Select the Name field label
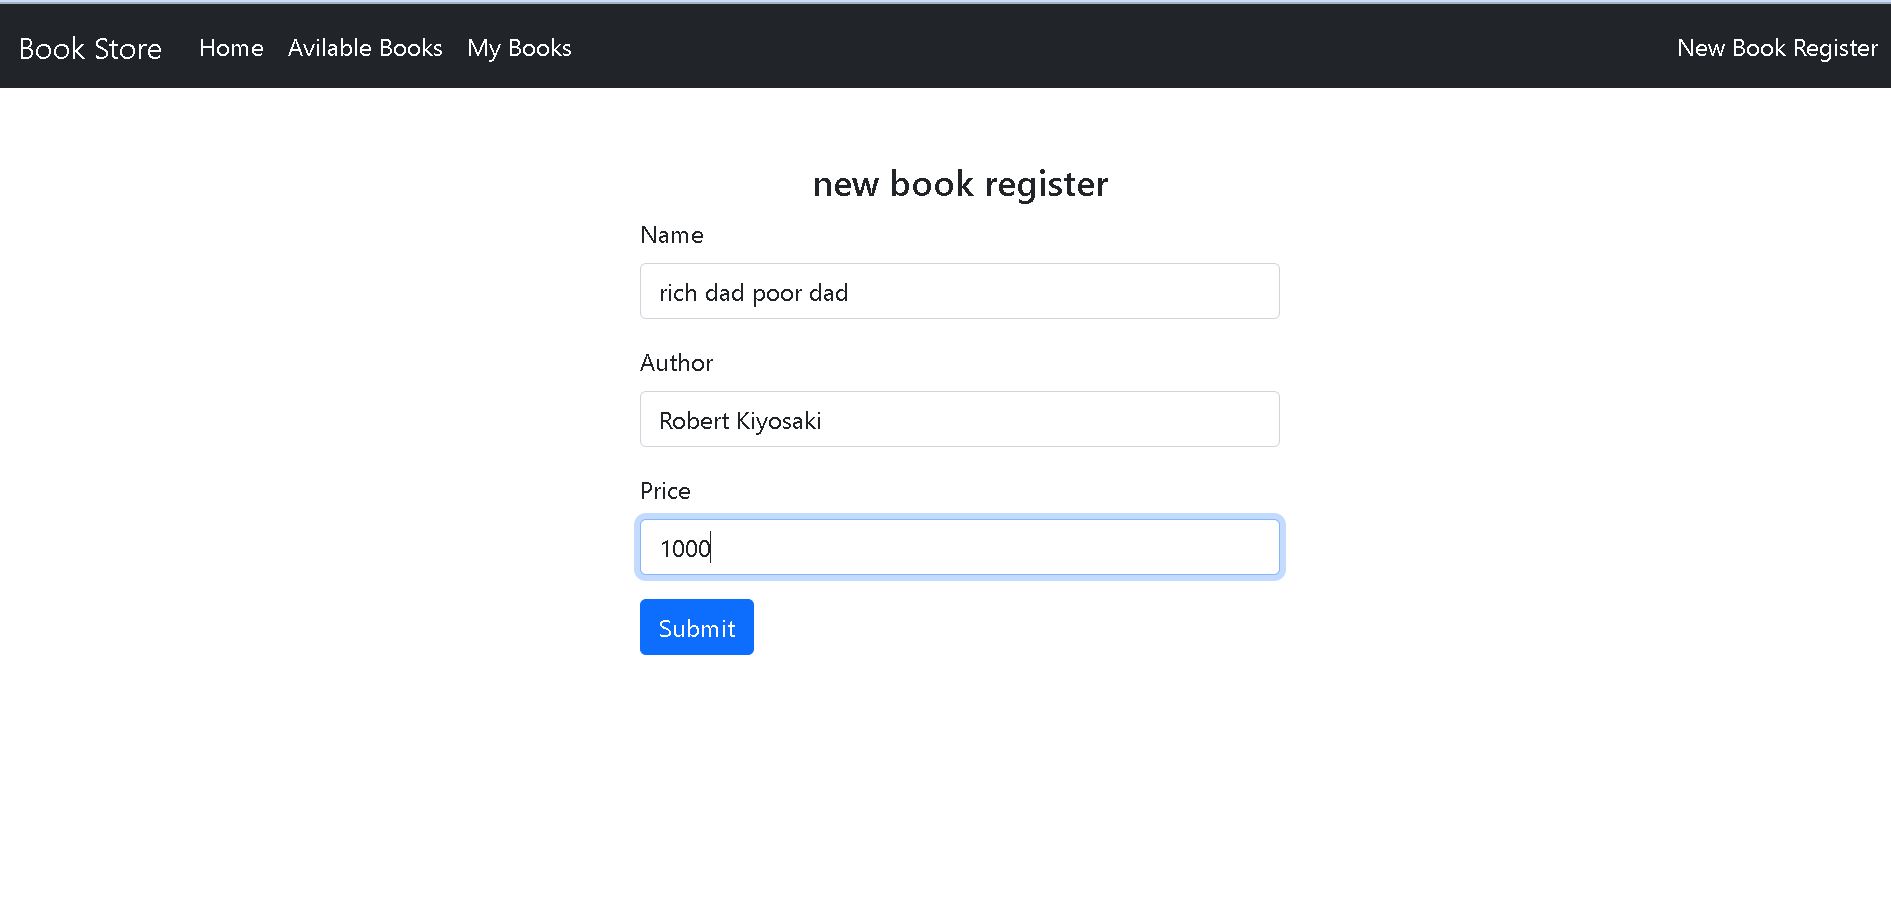 tap(672, 235)
